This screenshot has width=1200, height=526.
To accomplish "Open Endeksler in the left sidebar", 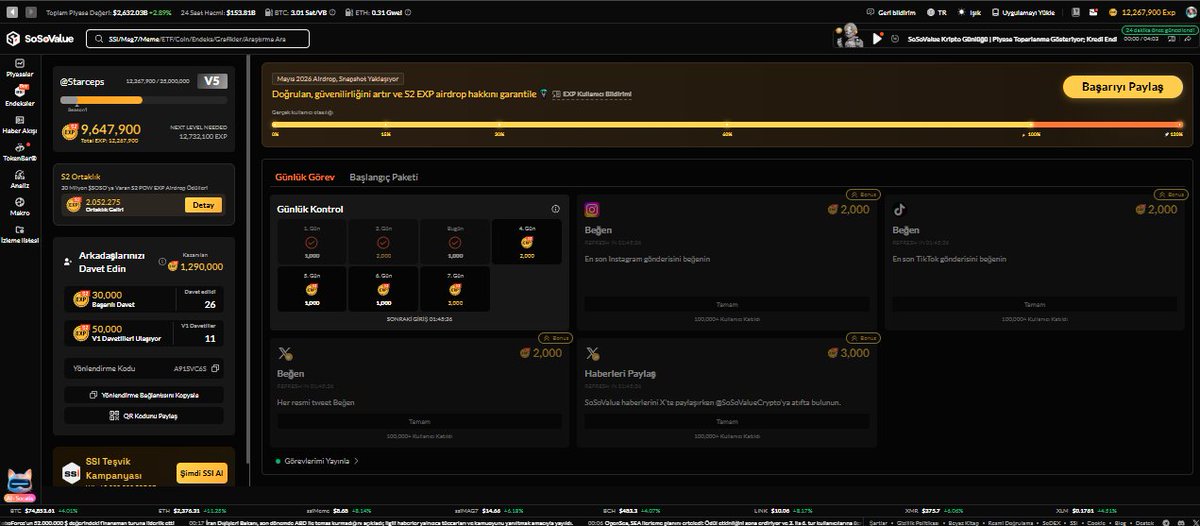I will coord(19,95).
